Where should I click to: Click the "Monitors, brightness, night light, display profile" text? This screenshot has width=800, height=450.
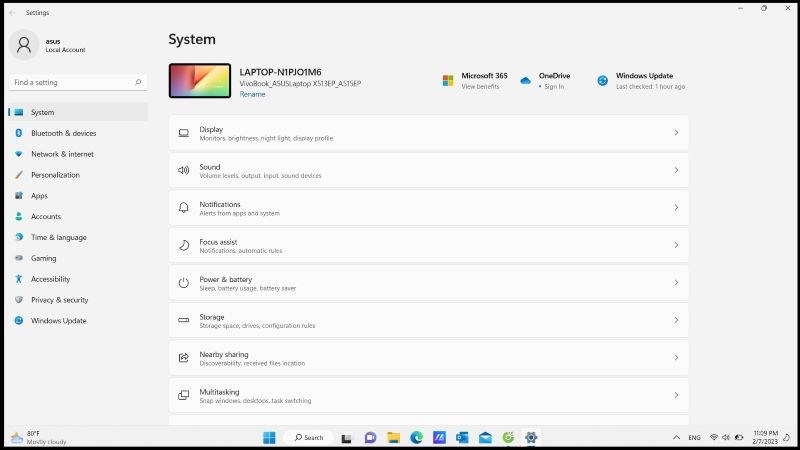[x=266, y=138]
